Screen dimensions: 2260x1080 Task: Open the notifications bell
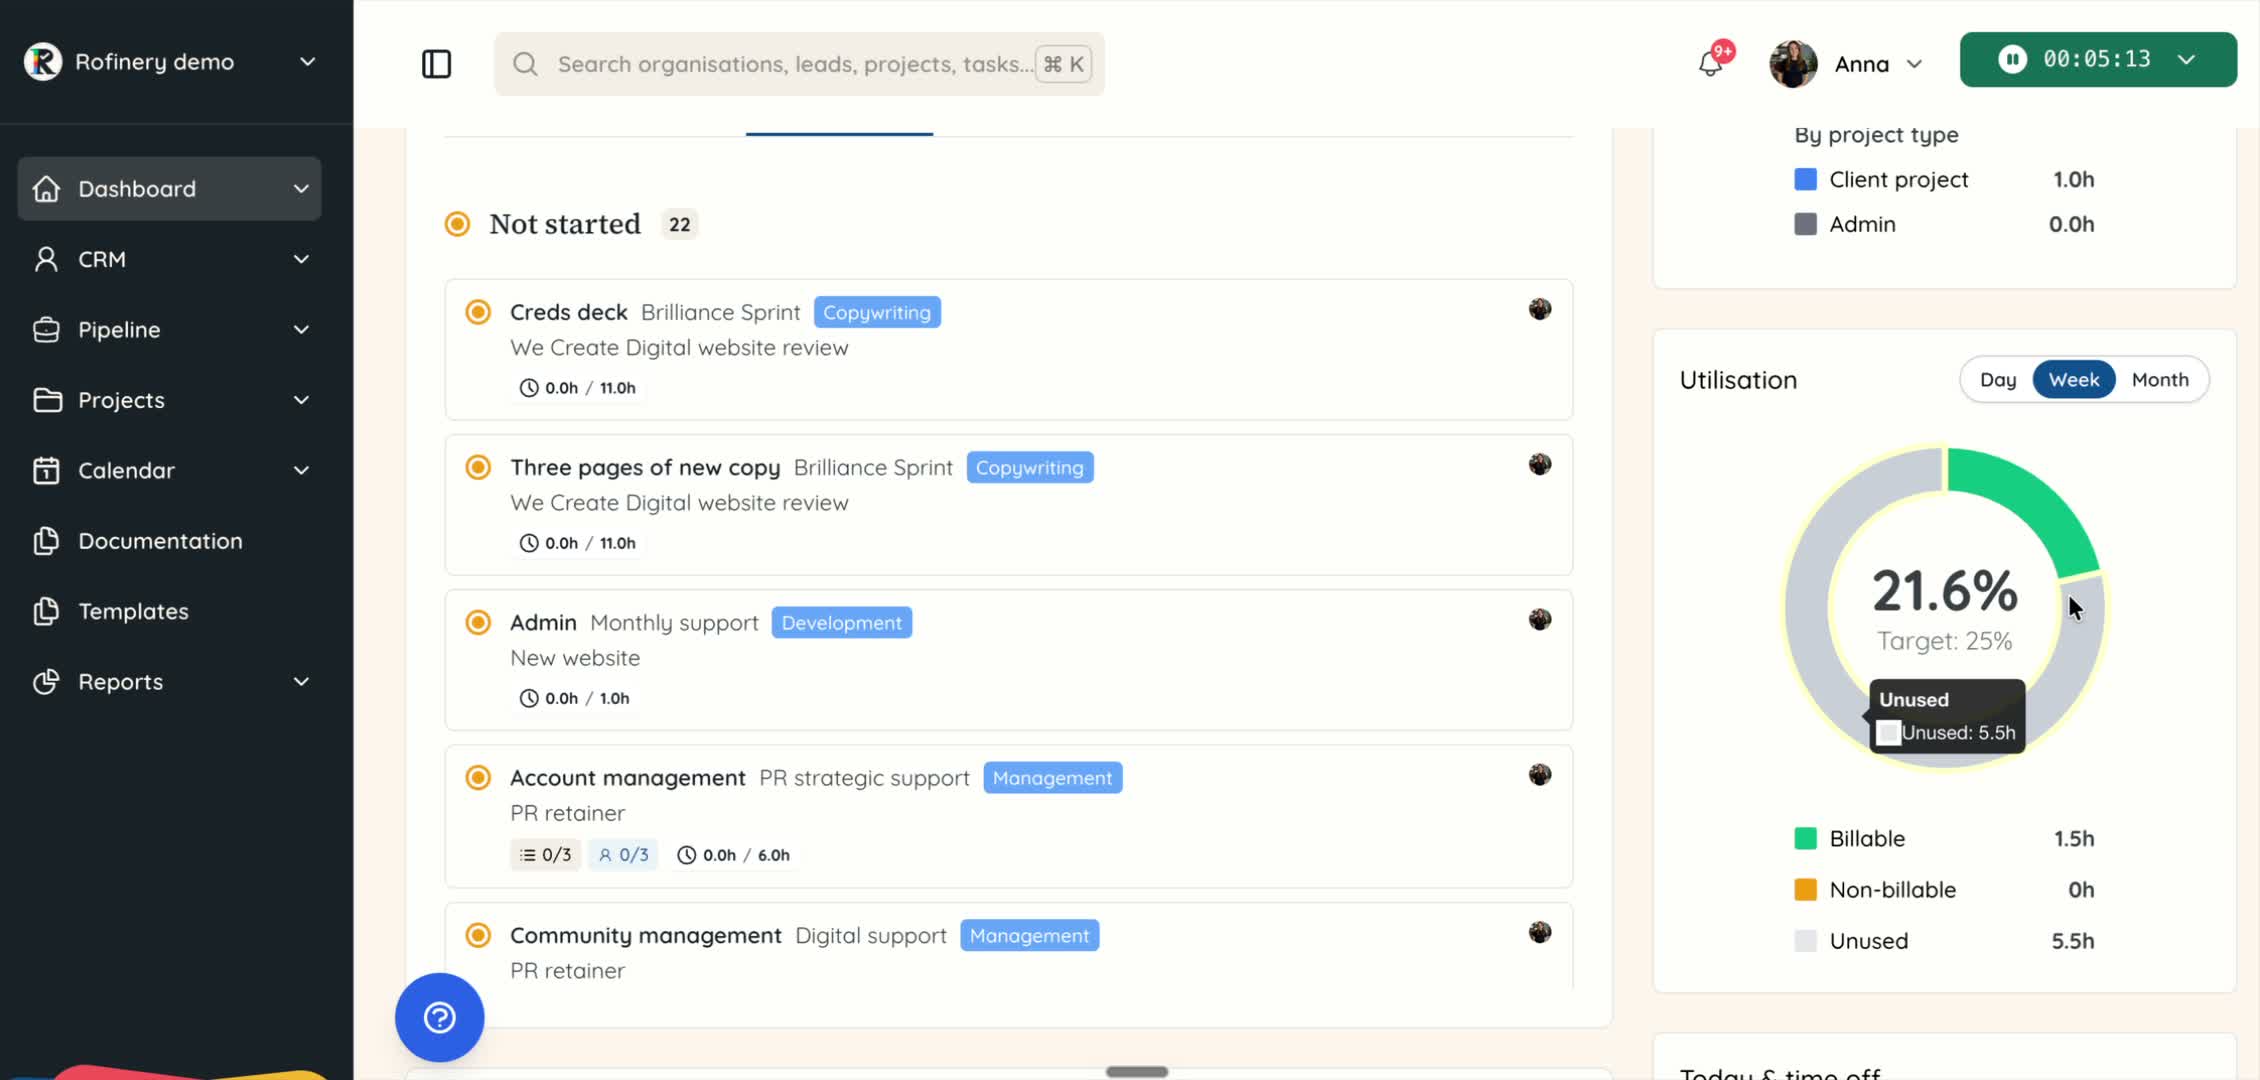click(x=1711, y=64)
